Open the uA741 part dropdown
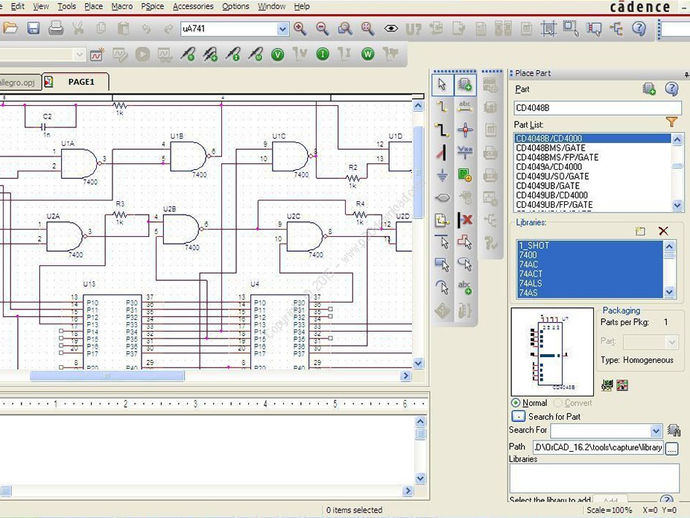This screenshot has width=690, height=518. click(x=283, y=29)
